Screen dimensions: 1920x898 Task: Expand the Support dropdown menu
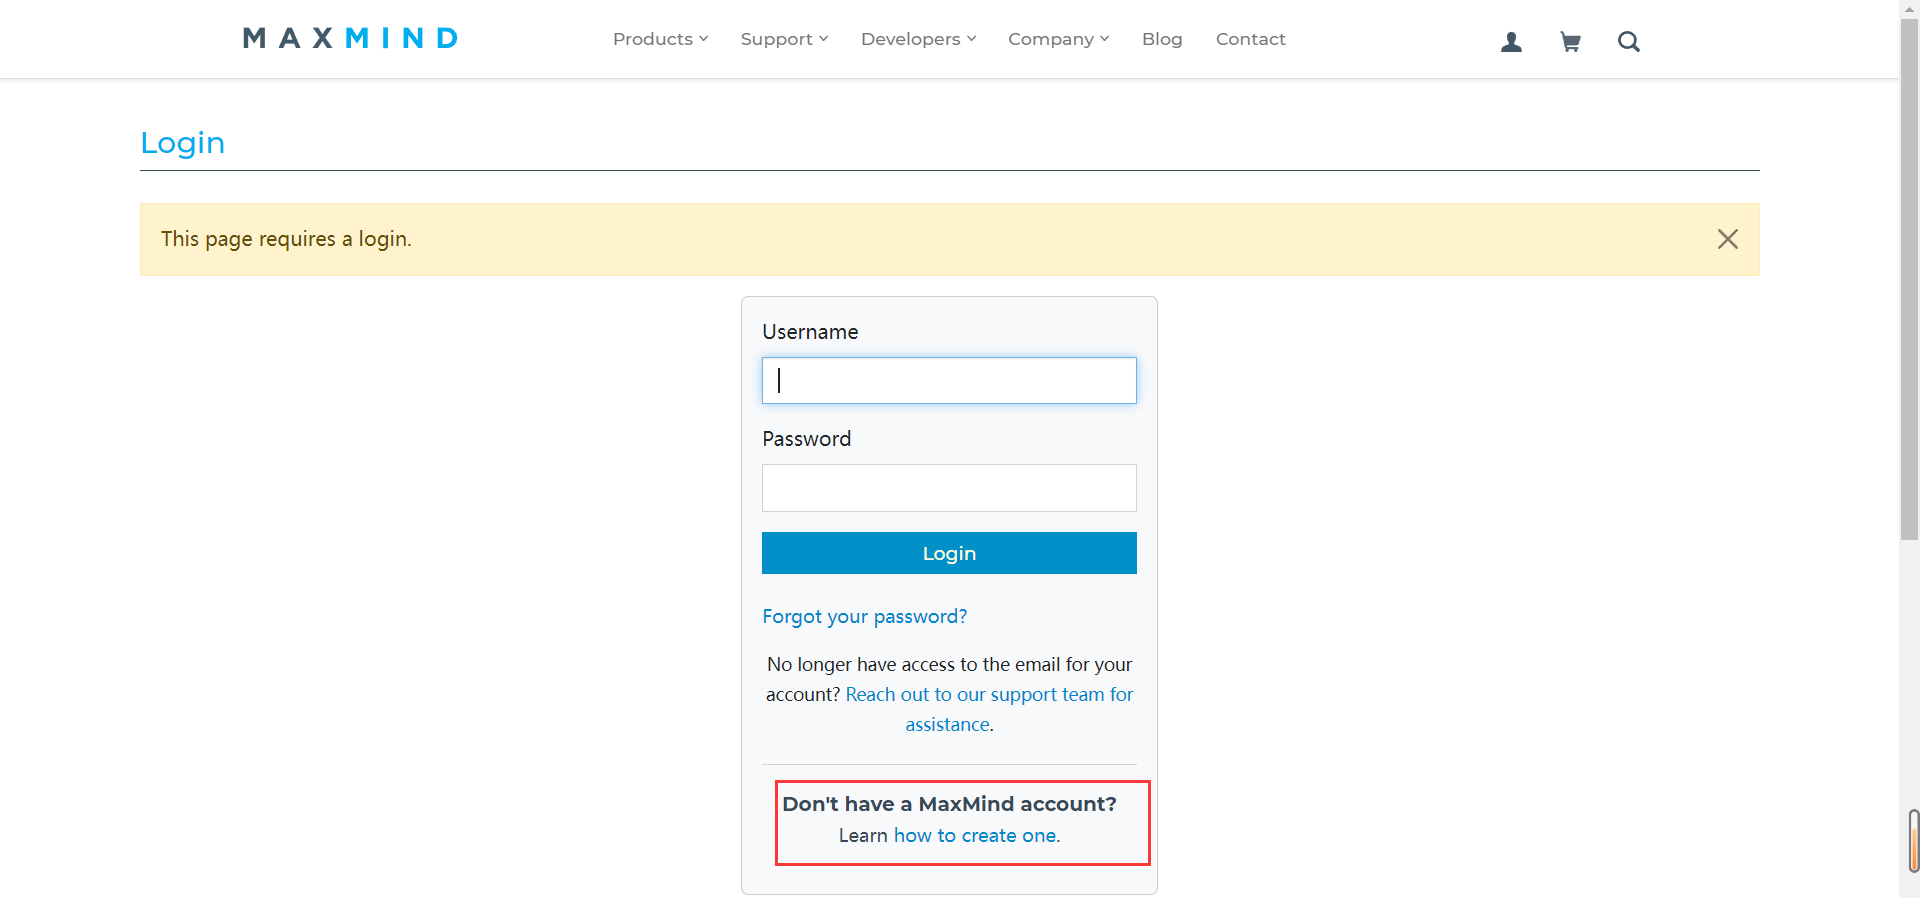point(784,39)
